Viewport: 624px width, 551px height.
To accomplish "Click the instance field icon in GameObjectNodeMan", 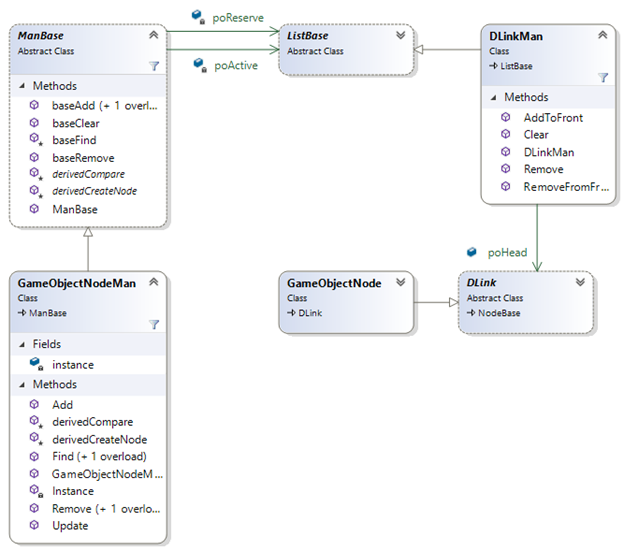I will pos(35,365).
